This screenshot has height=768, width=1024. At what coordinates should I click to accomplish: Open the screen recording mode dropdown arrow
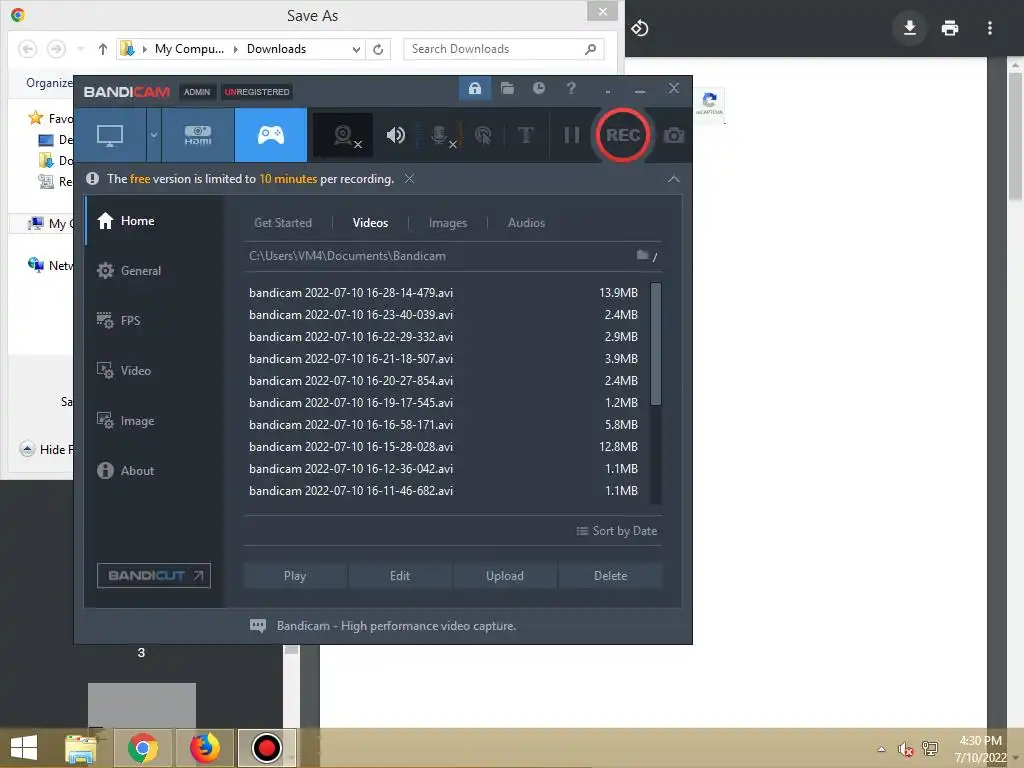[153, 135]
